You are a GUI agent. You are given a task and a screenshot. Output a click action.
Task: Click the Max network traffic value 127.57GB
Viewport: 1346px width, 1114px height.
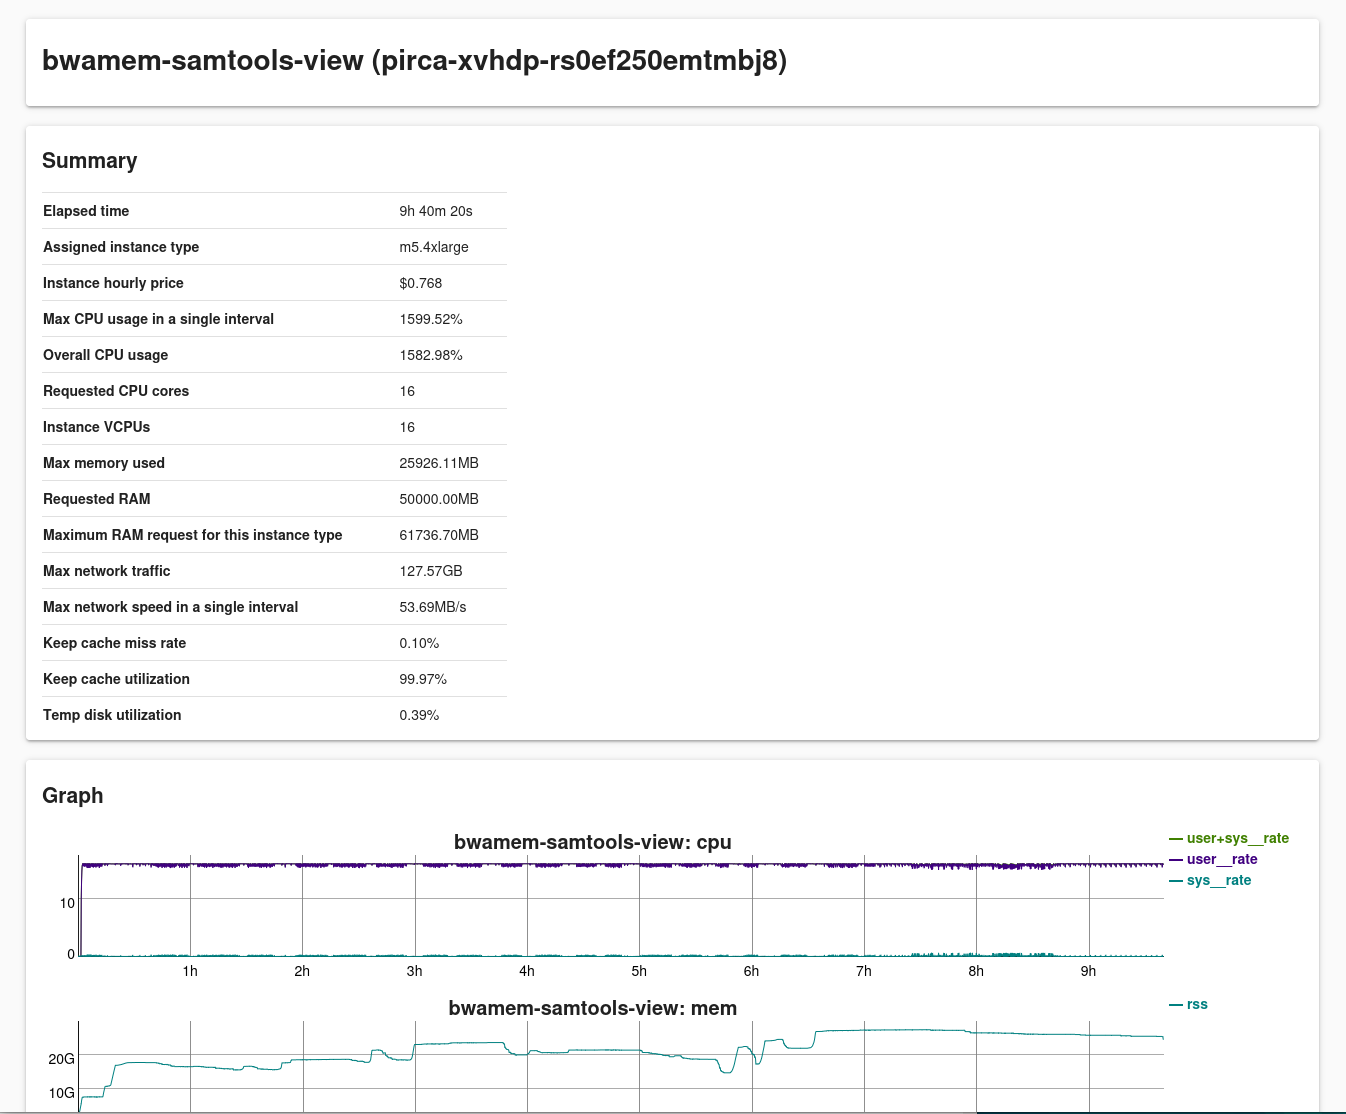(430, 571)
